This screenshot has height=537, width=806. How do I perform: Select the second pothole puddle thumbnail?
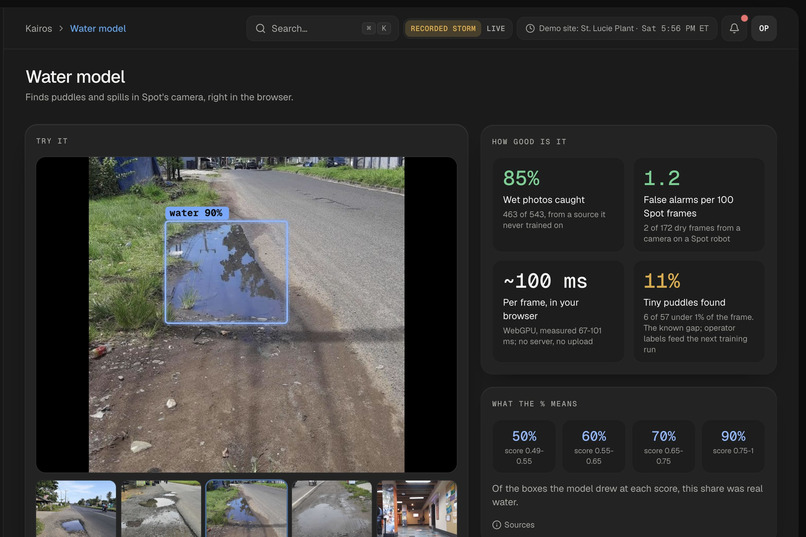tap(161, 508)
